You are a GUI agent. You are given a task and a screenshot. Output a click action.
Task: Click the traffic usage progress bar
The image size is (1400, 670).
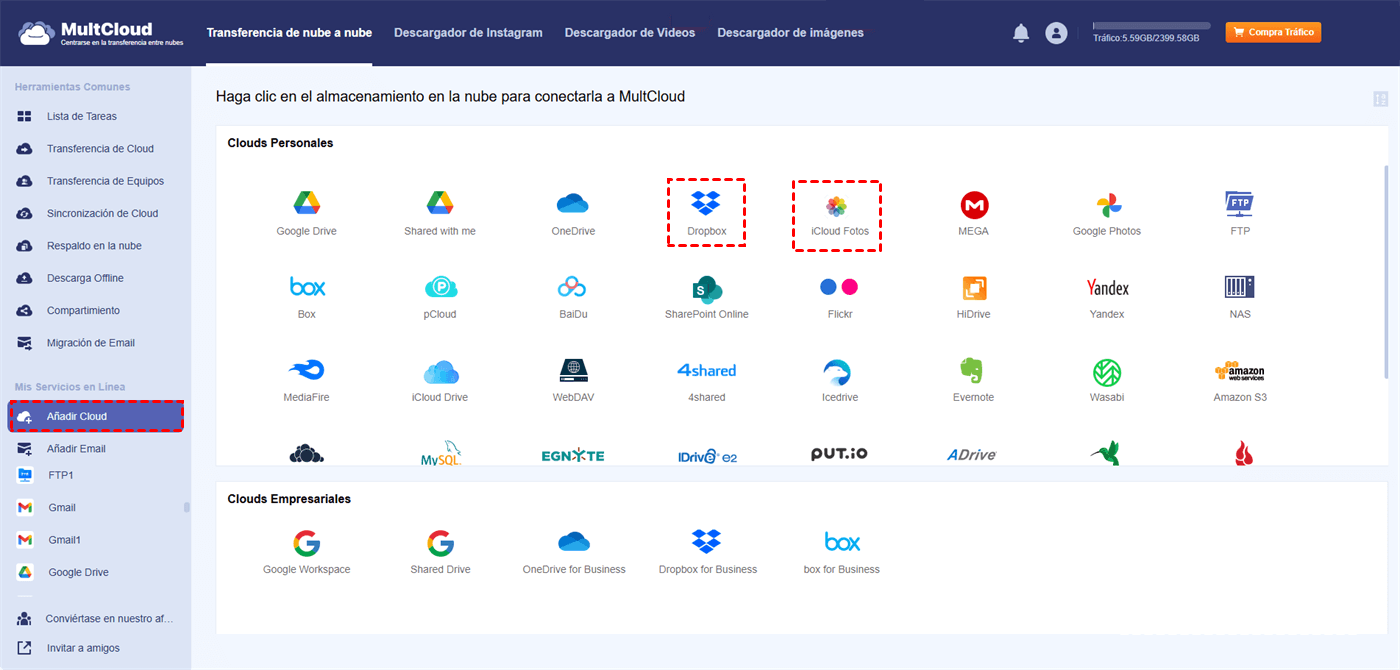click(x=1151, y=26)
